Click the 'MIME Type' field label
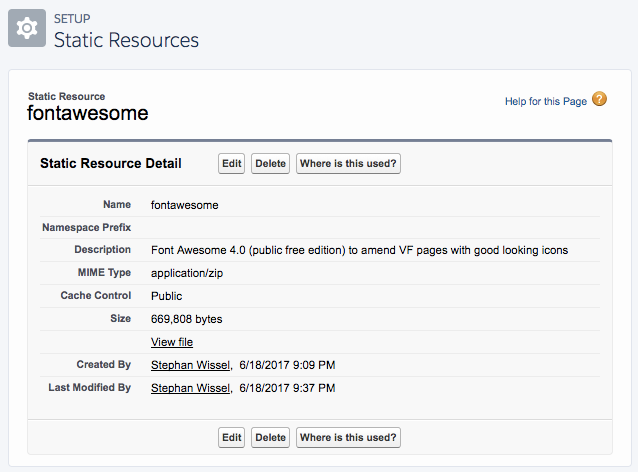The image size is (638, 472). point(105,273)
